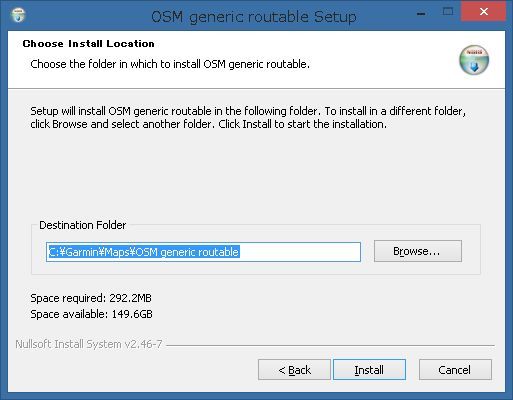Click the installer icon in the title bar
The height and width of the screenshot is (400, 513).
[x=18, y=15]
